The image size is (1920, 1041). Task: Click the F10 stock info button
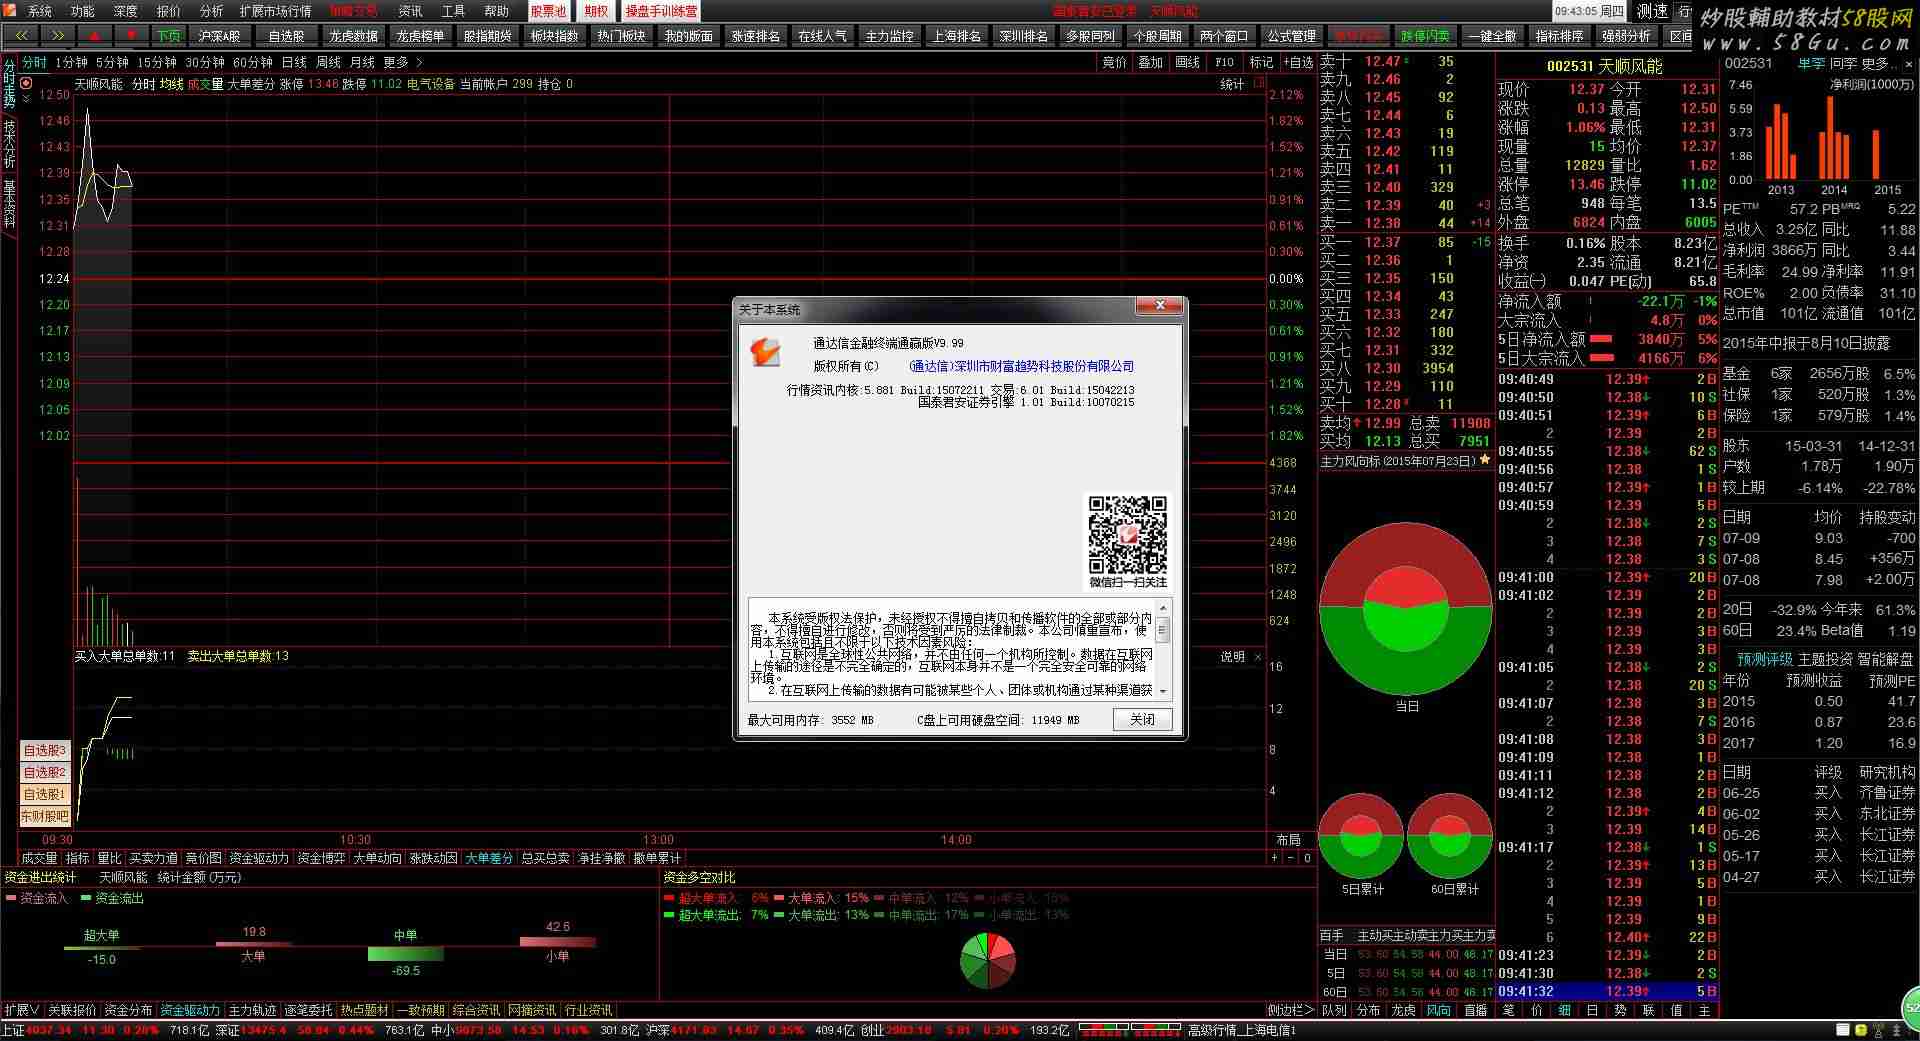(x=1225, y=62)
